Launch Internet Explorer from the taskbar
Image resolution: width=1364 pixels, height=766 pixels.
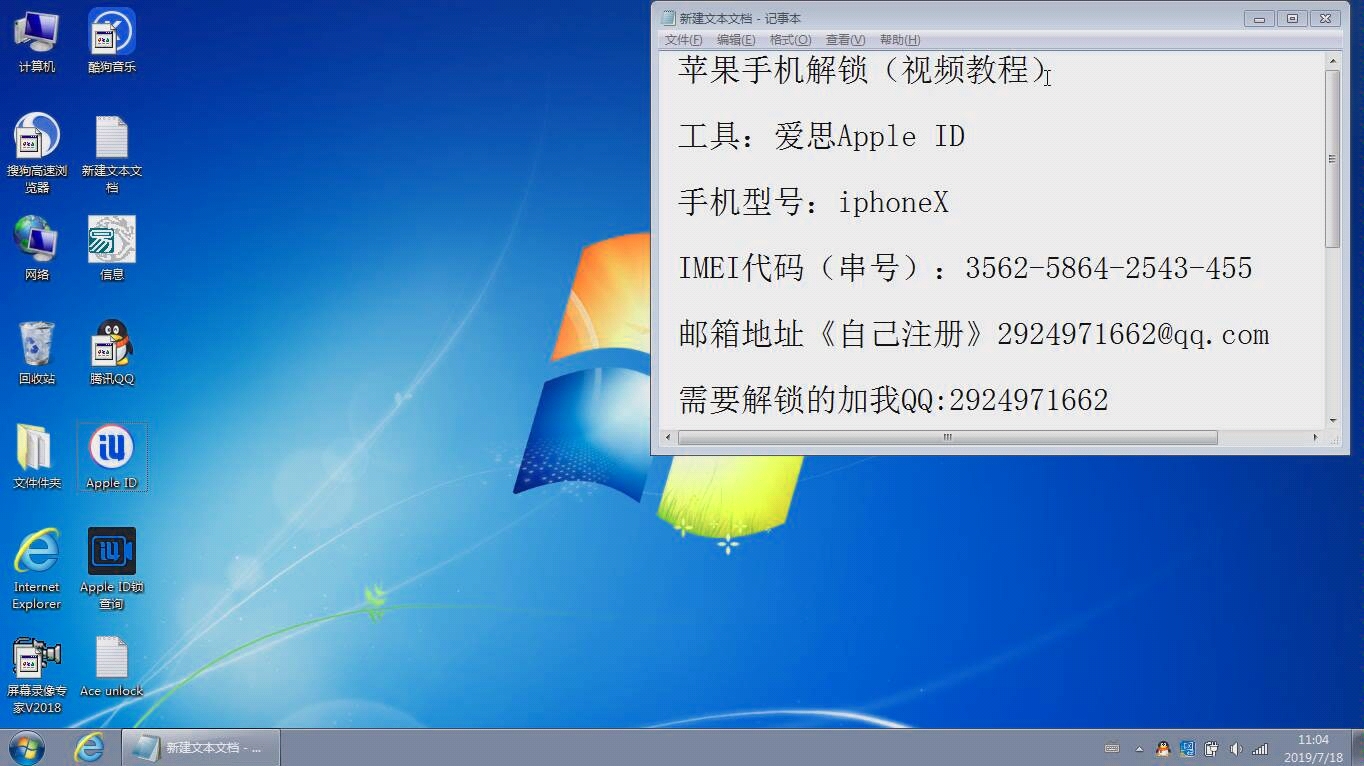tap(90, 747)
